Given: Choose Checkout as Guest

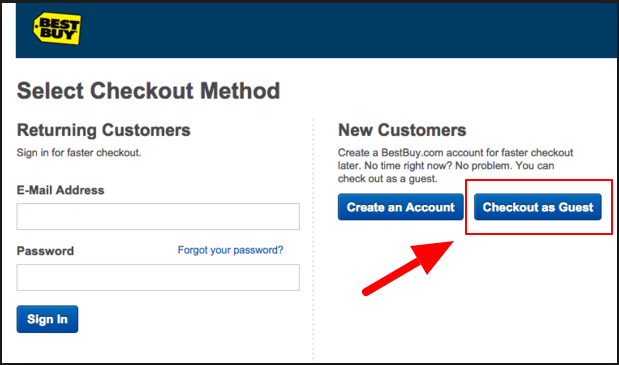Looking at the screenshot, I should pos(538,207).
